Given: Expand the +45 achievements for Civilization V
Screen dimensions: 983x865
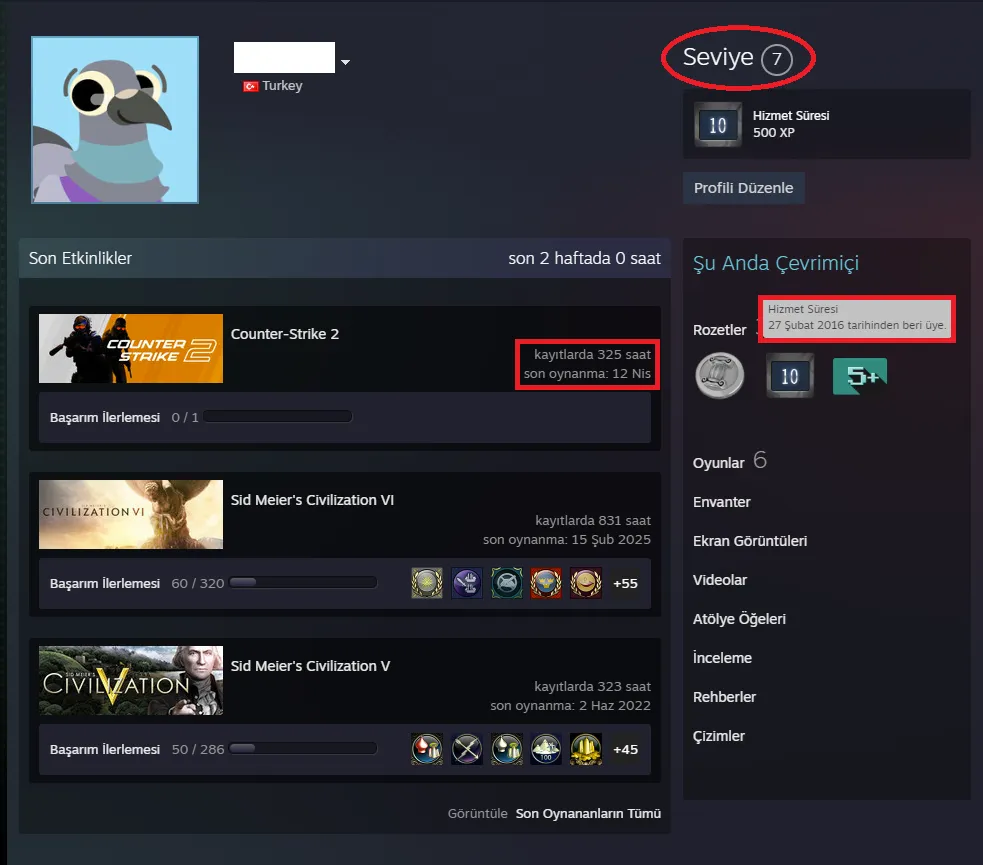Looking at the screenshot, I should 625,749.
